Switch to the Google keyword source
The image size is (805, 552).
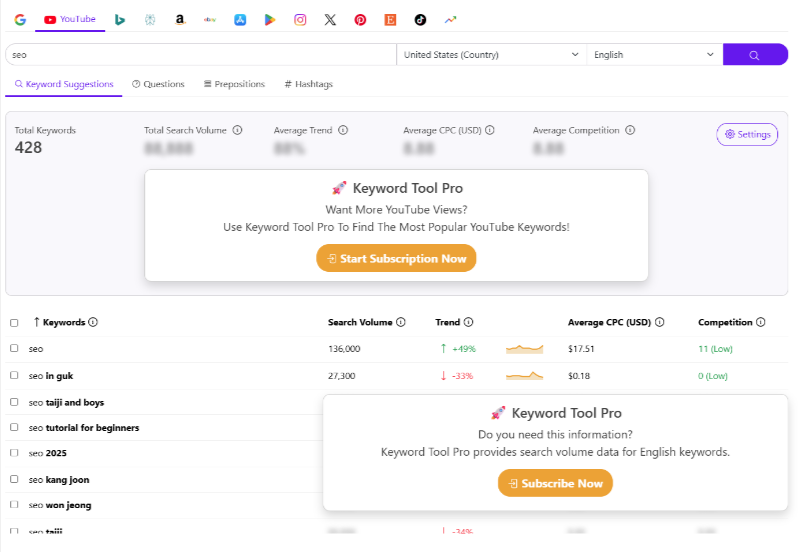[x=20, y=20]
